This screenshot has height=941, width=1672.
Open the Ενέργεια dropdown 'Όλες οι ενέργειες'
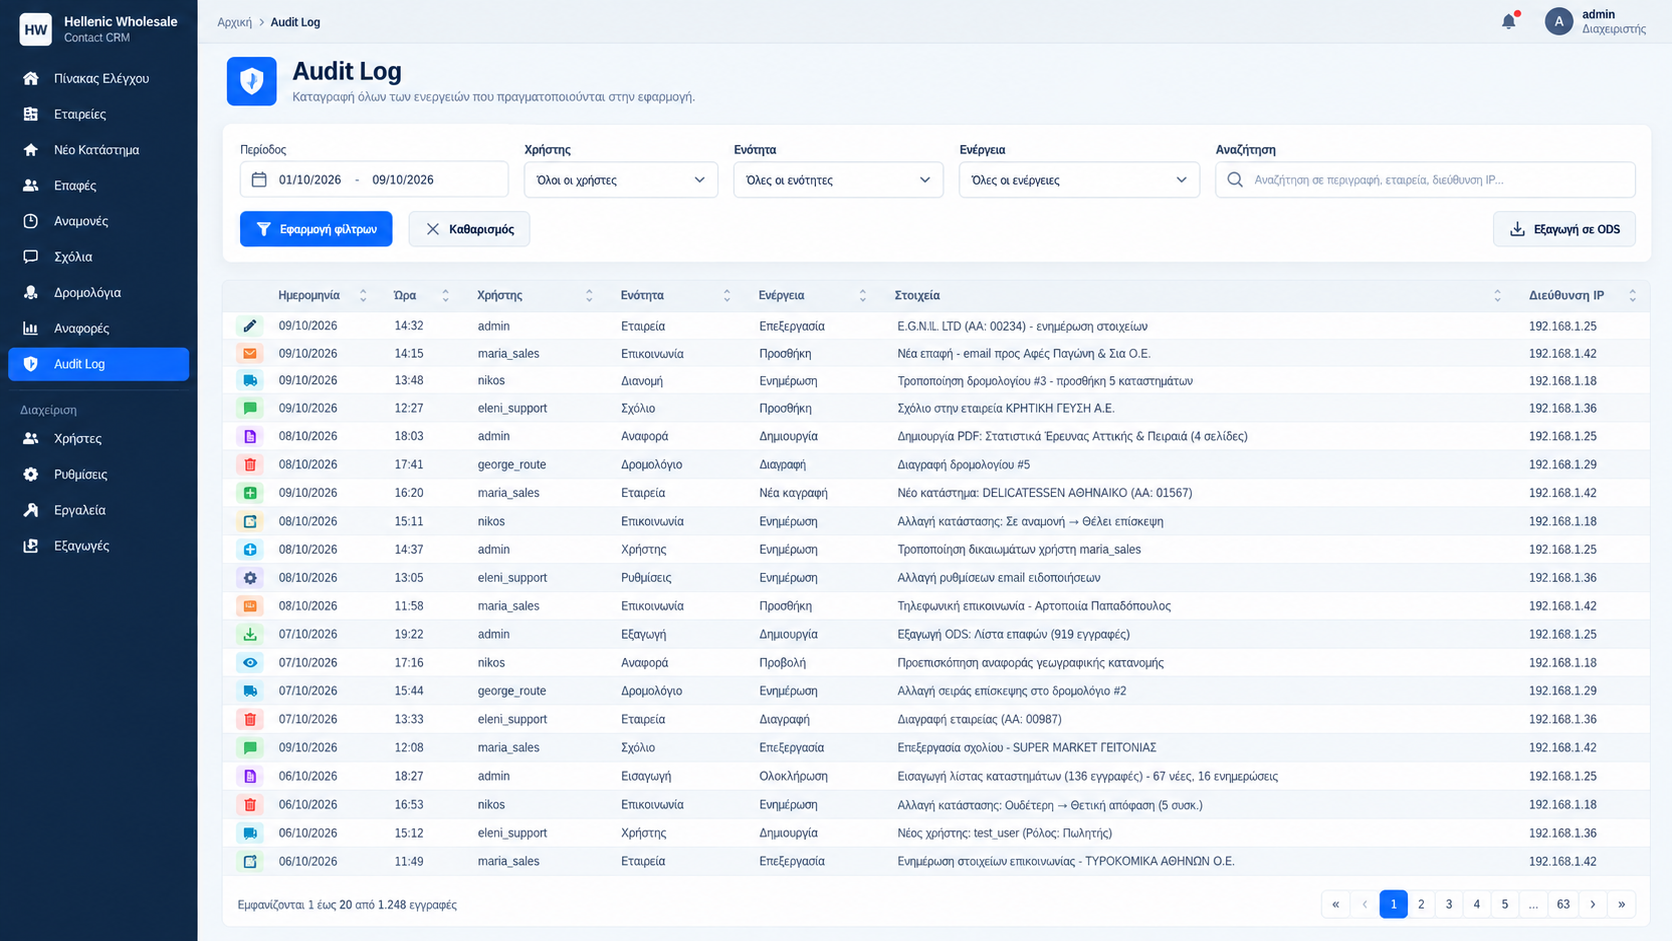pos(1079,180)
